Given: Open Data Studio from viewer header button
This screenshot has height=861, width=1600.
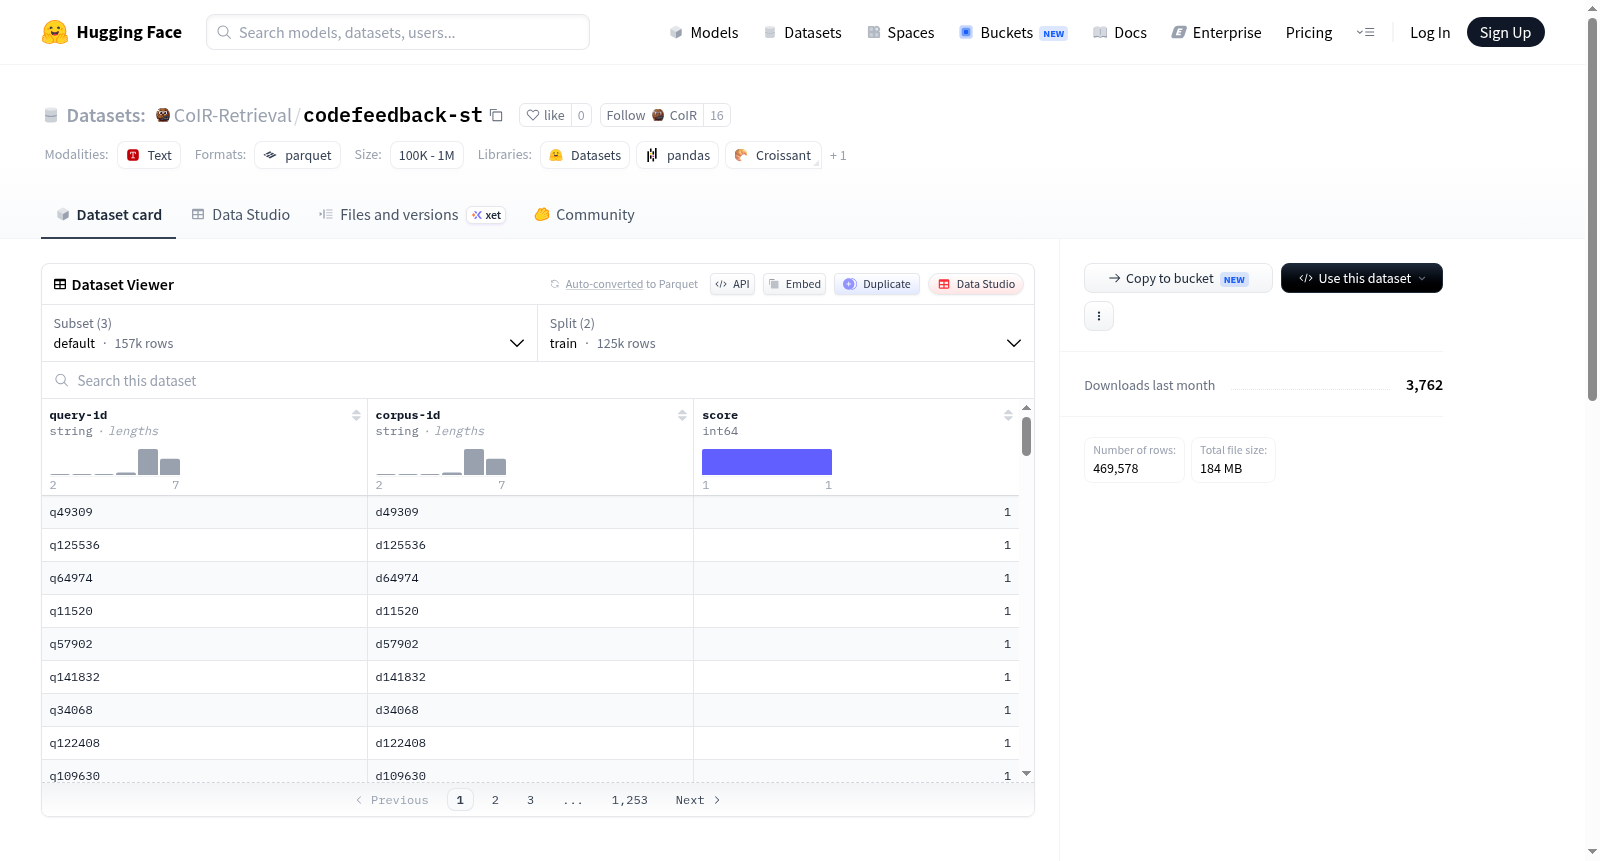Looking at the screenshot, I should [x=976, y=284].
